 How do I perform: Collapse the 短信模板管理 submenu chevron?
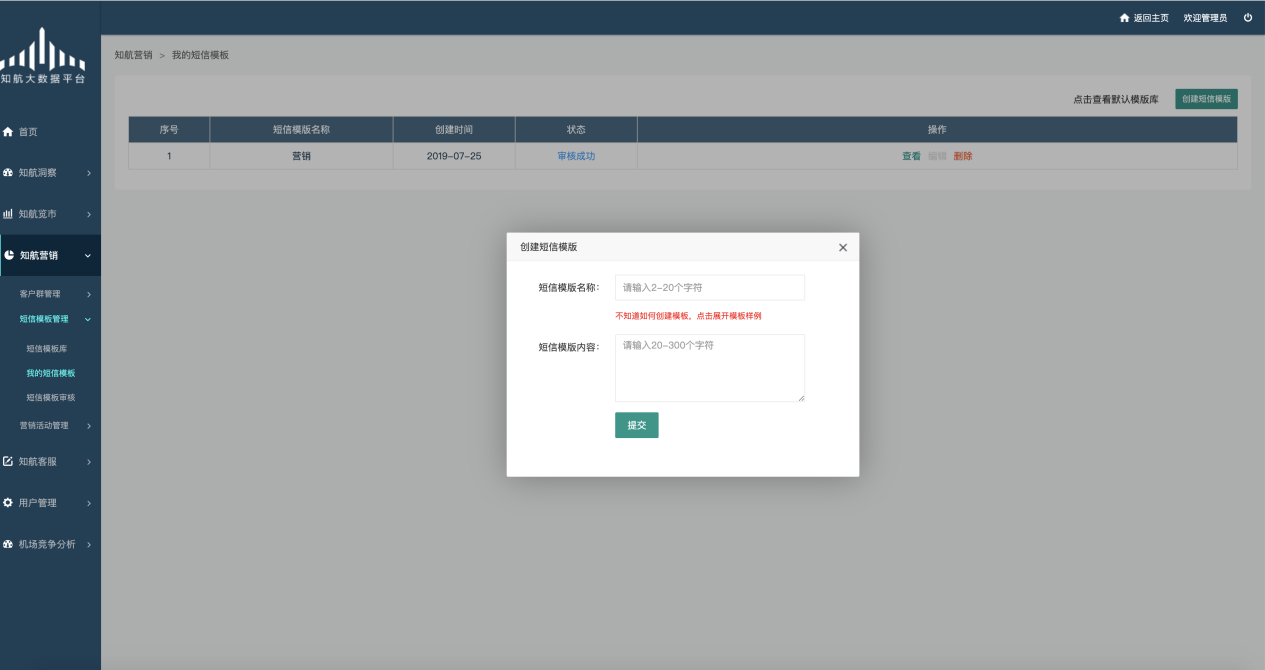pyautogui.click(x=88, y=319)
